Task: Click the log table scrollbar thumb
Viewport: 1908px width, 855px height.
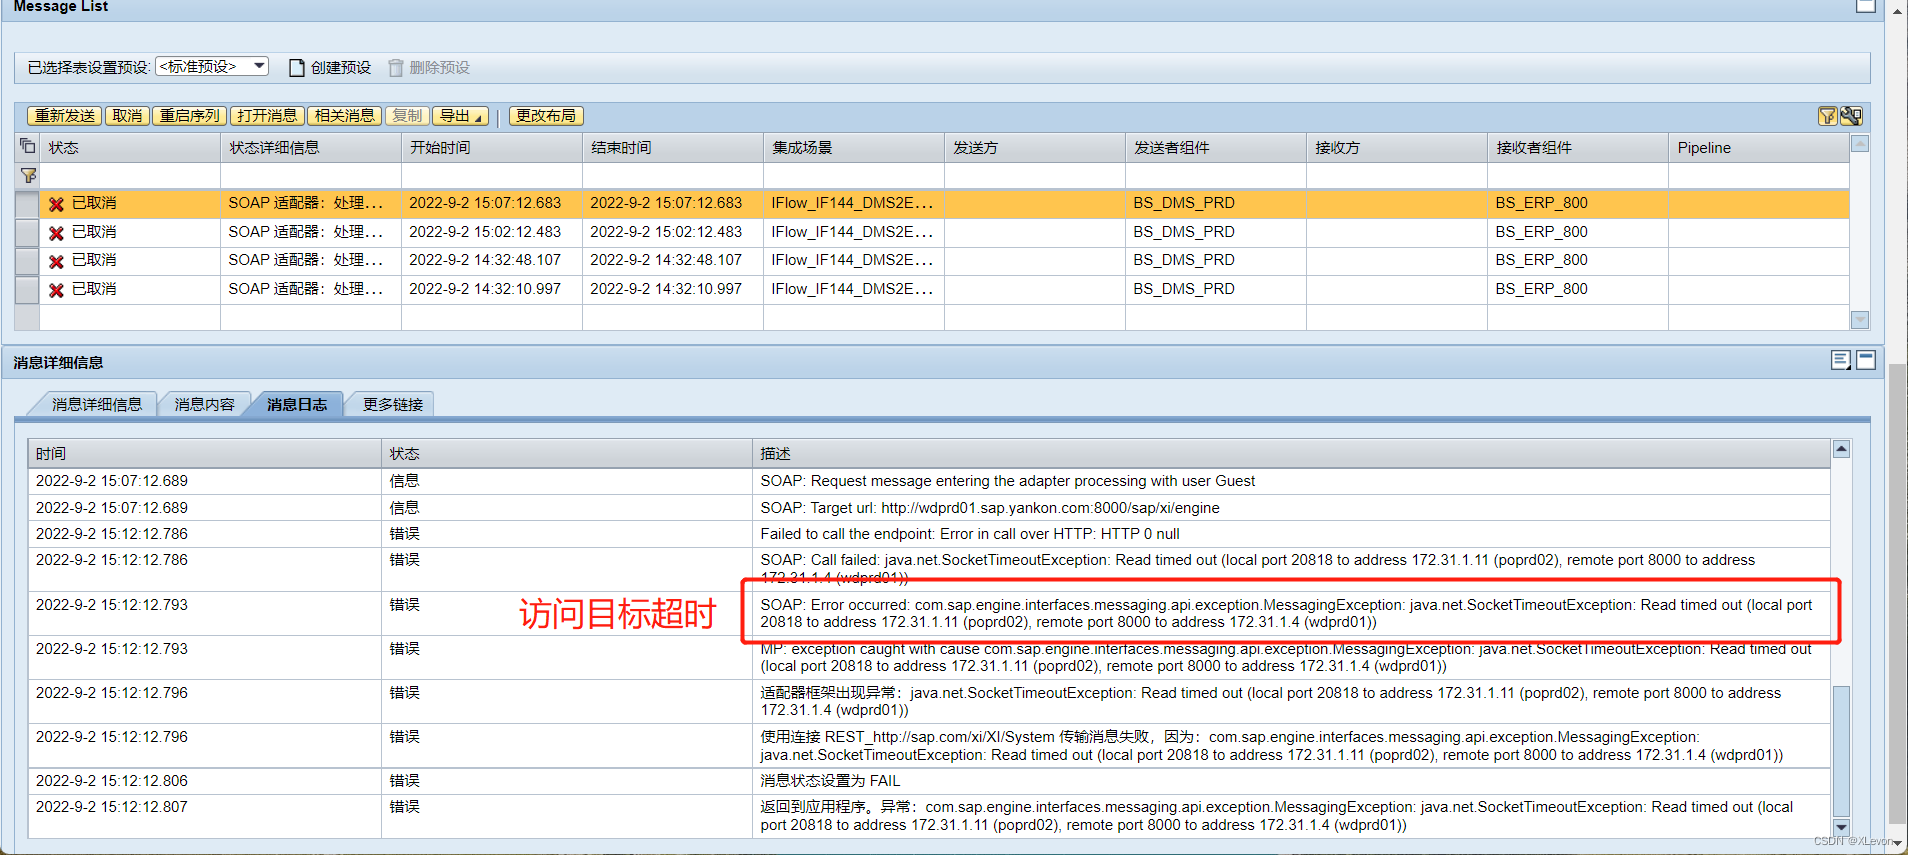Action: 1841,751
